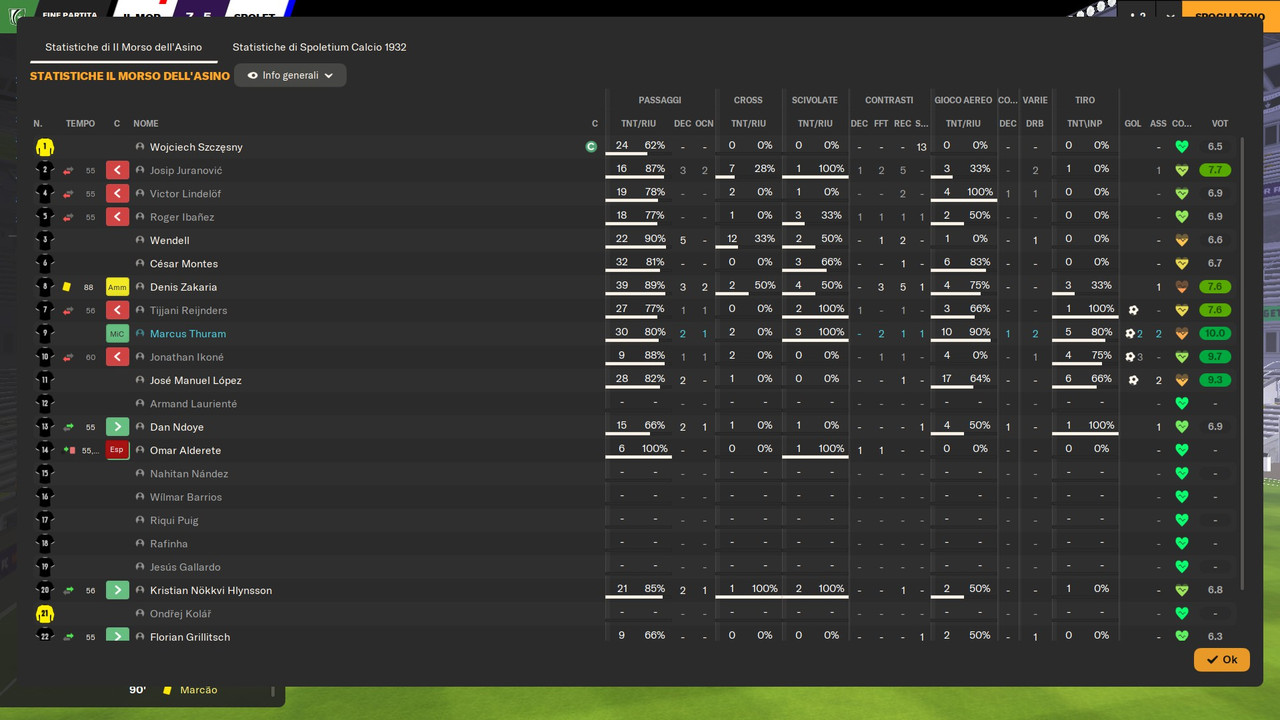The height and width of the screenshot is (720, 1280).
Task: Open the Info generali view dropdown
Action: click(290, 75)
